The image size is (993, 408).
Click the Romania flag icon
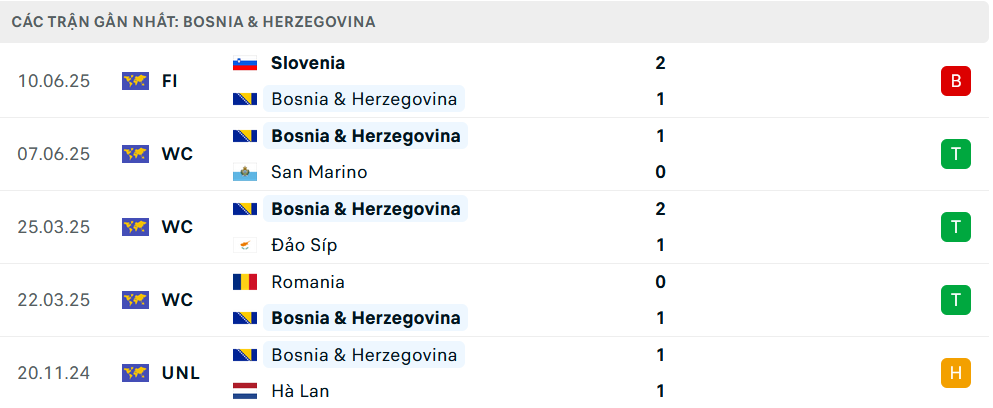[x=245, y=282]
